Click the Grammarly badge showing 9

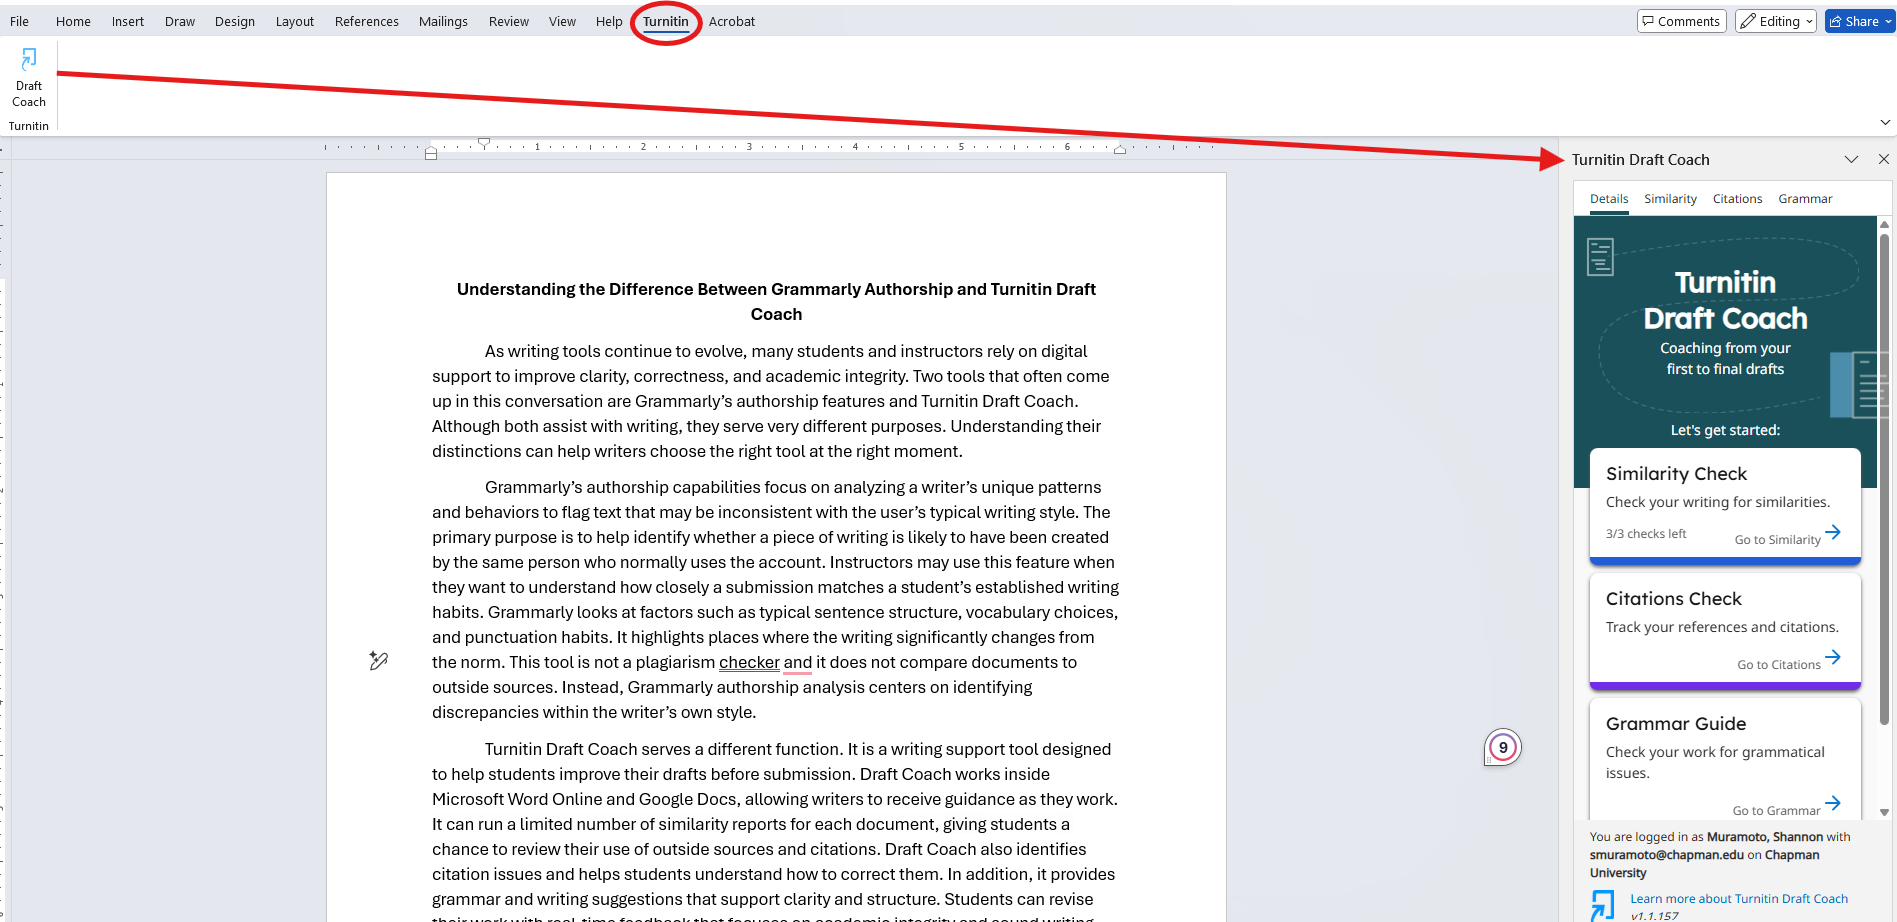coord(1502,747)
